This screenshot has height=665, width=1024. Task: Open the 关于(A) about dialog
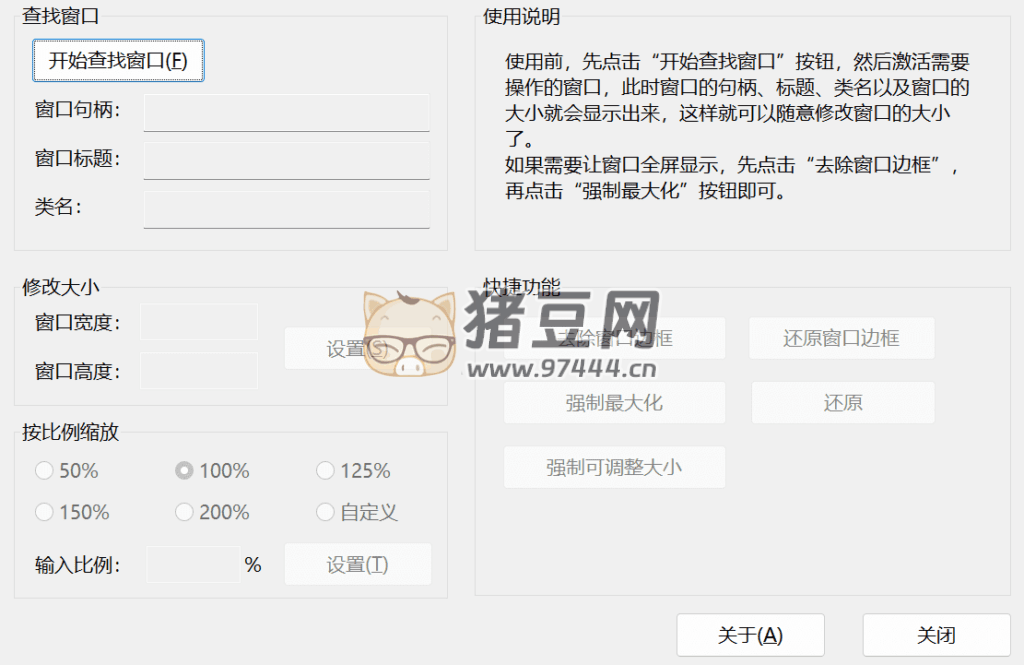point(750,635)
